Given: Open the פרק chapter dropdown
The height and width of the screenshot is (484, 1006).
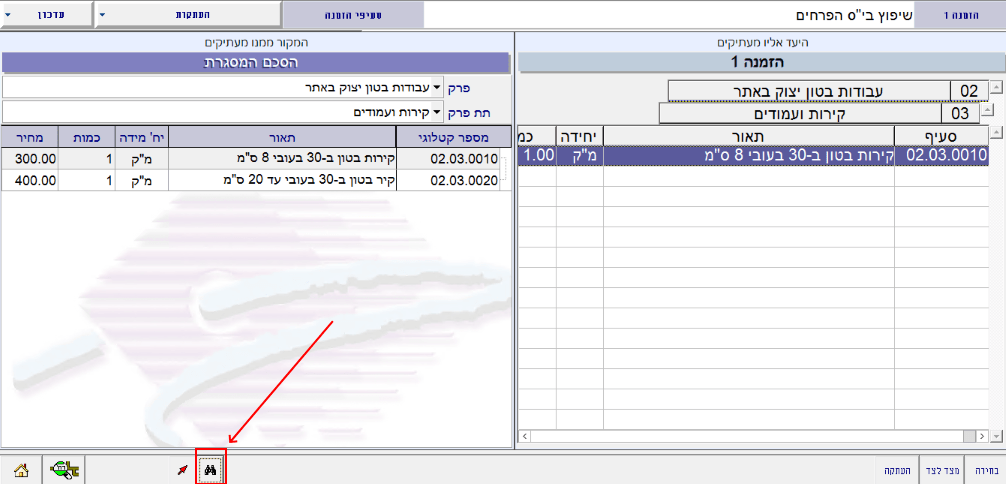Looking at the screenshot, I should pos(437,87).
